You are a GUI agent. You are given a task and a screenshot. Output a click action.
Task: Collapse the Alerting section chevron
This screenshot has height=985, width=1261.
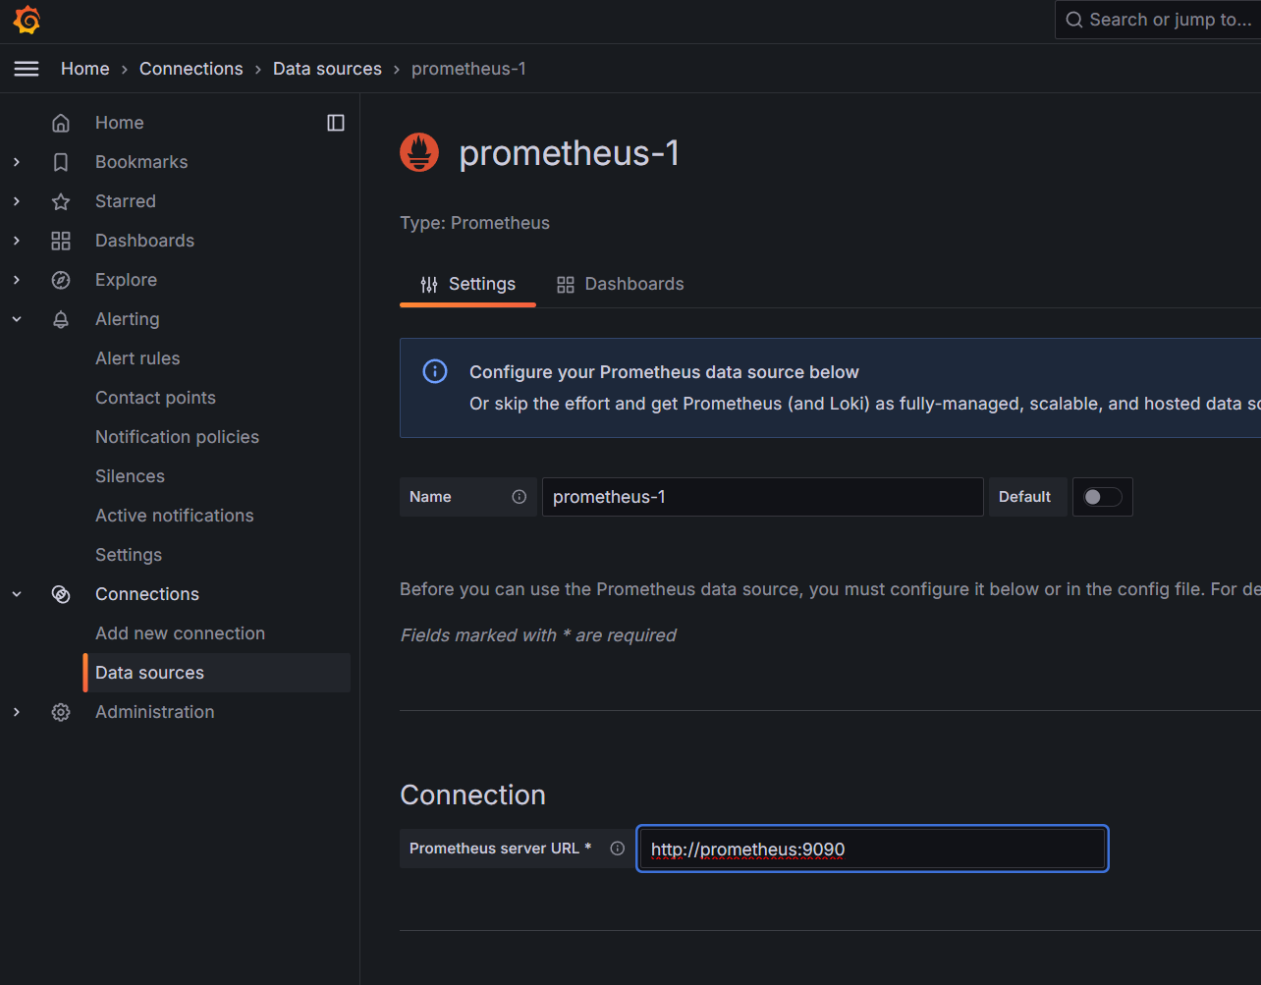pos(17,319)
